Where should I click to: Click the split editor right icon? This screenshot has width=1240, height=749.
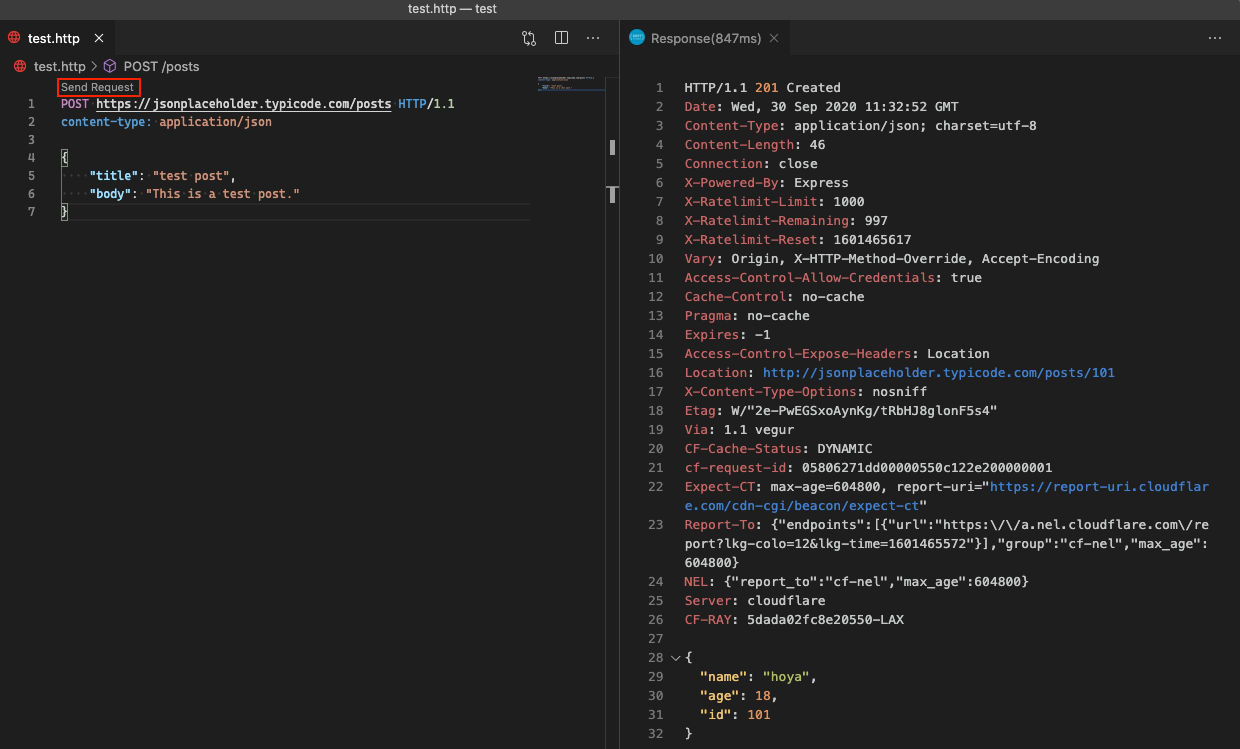coord(561,38)
